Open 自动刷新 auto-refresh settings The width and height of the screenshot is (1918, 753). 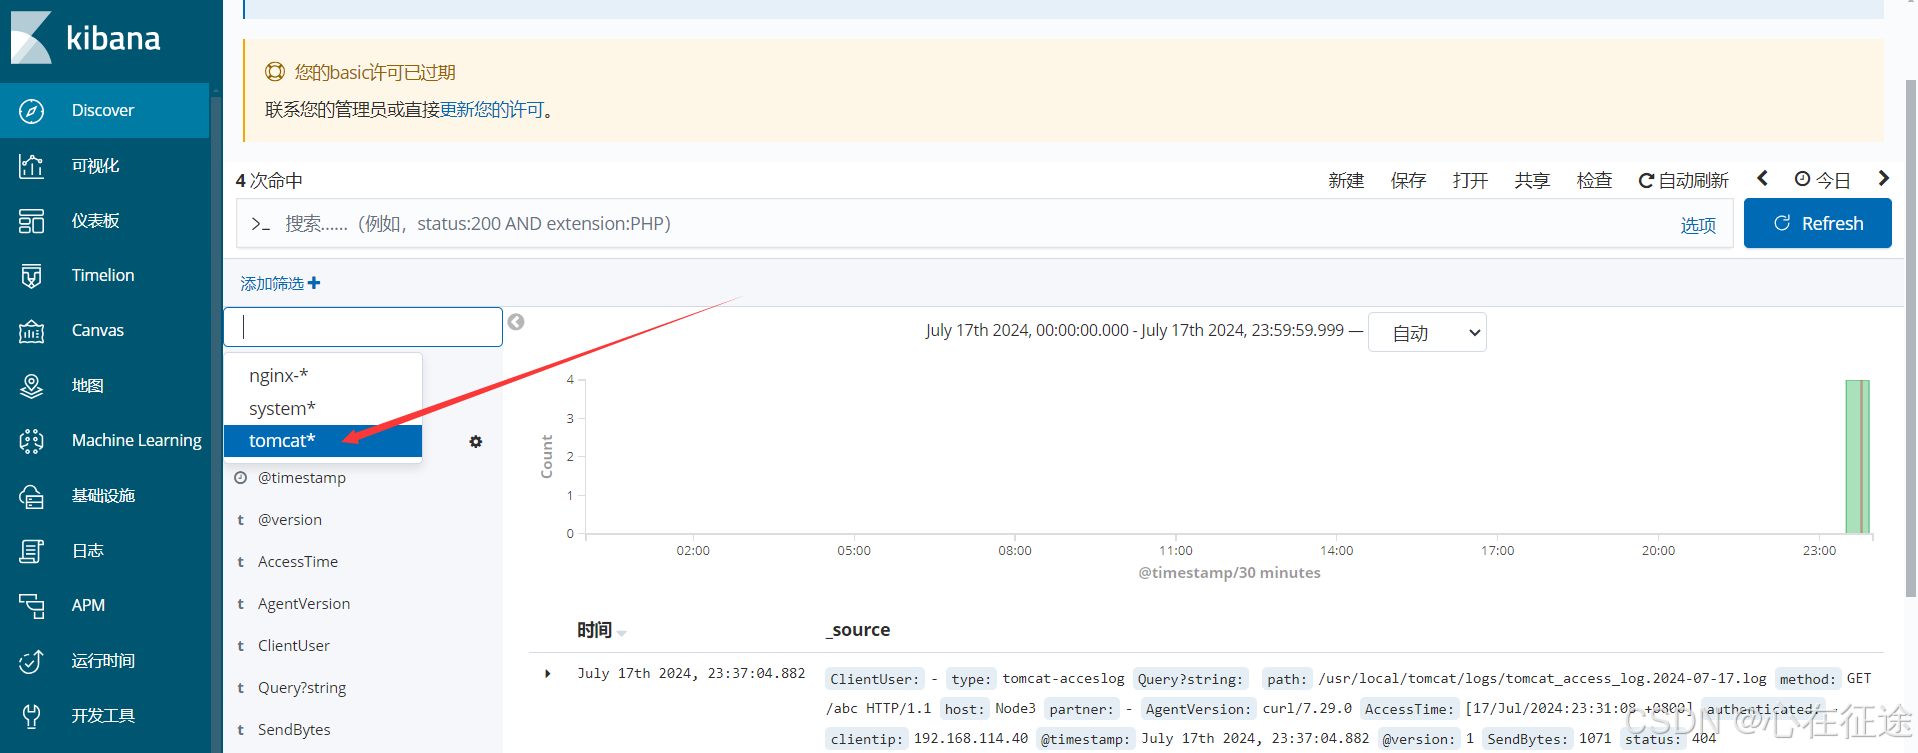coord(1683,180)
